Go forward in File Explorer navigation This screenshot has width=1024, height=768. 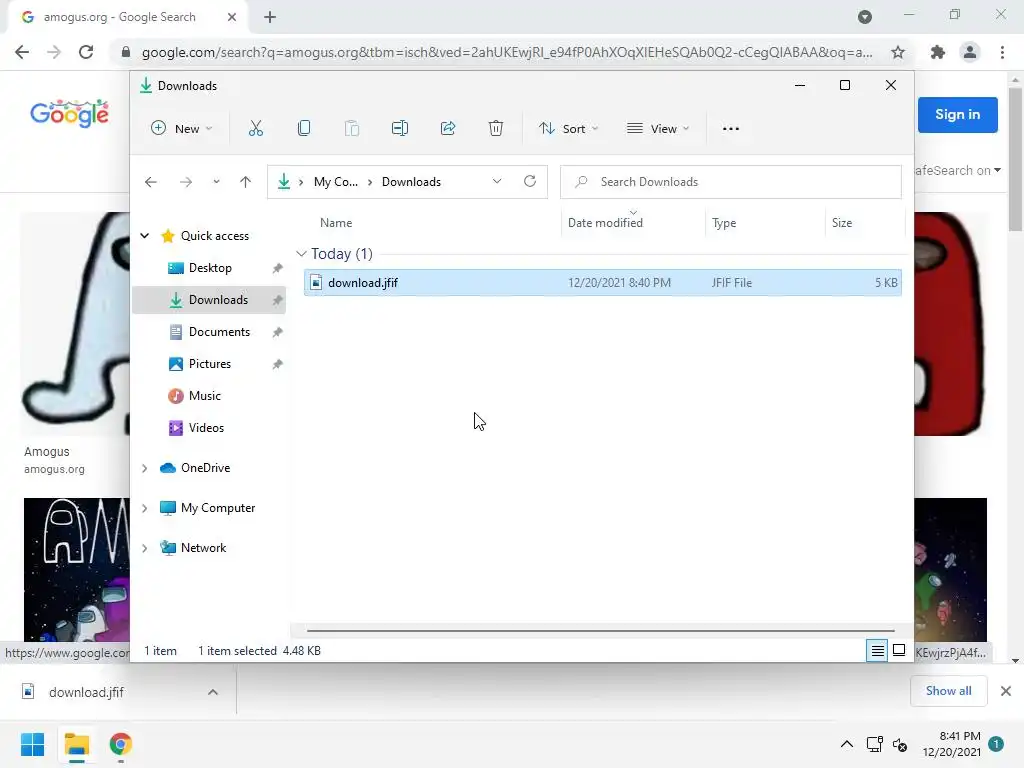point(186,182)
